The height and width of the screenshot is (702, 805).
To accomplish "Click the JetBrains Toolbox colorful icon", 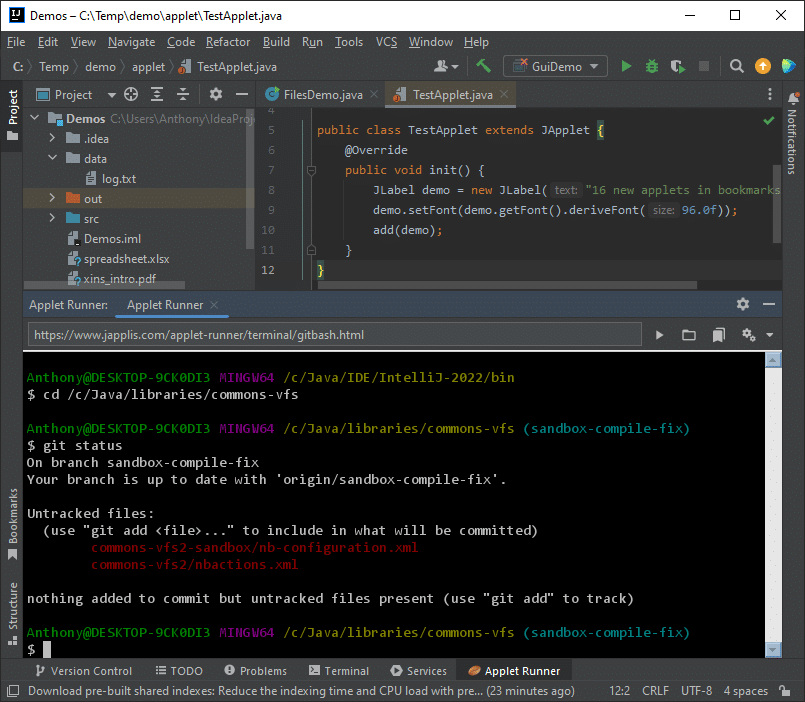I will [x=789, y=66].
